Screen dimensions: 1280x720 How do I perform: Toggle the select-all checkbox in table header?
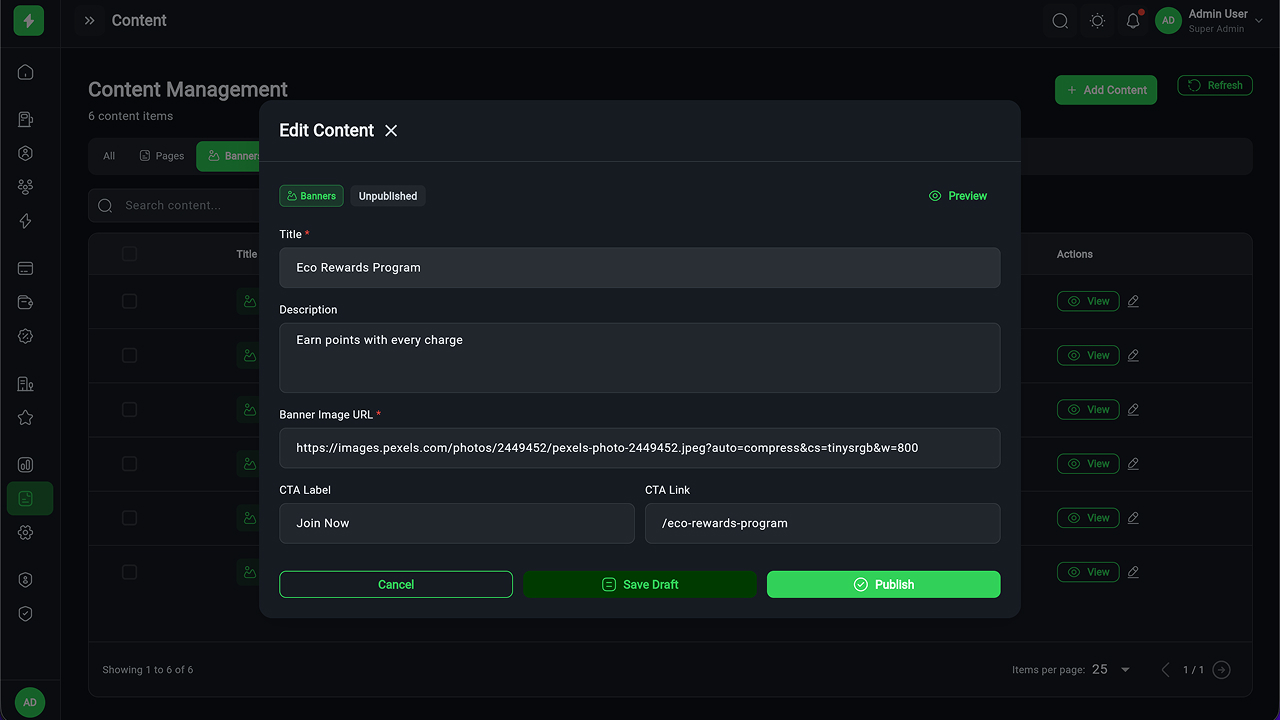pos(129,254)
